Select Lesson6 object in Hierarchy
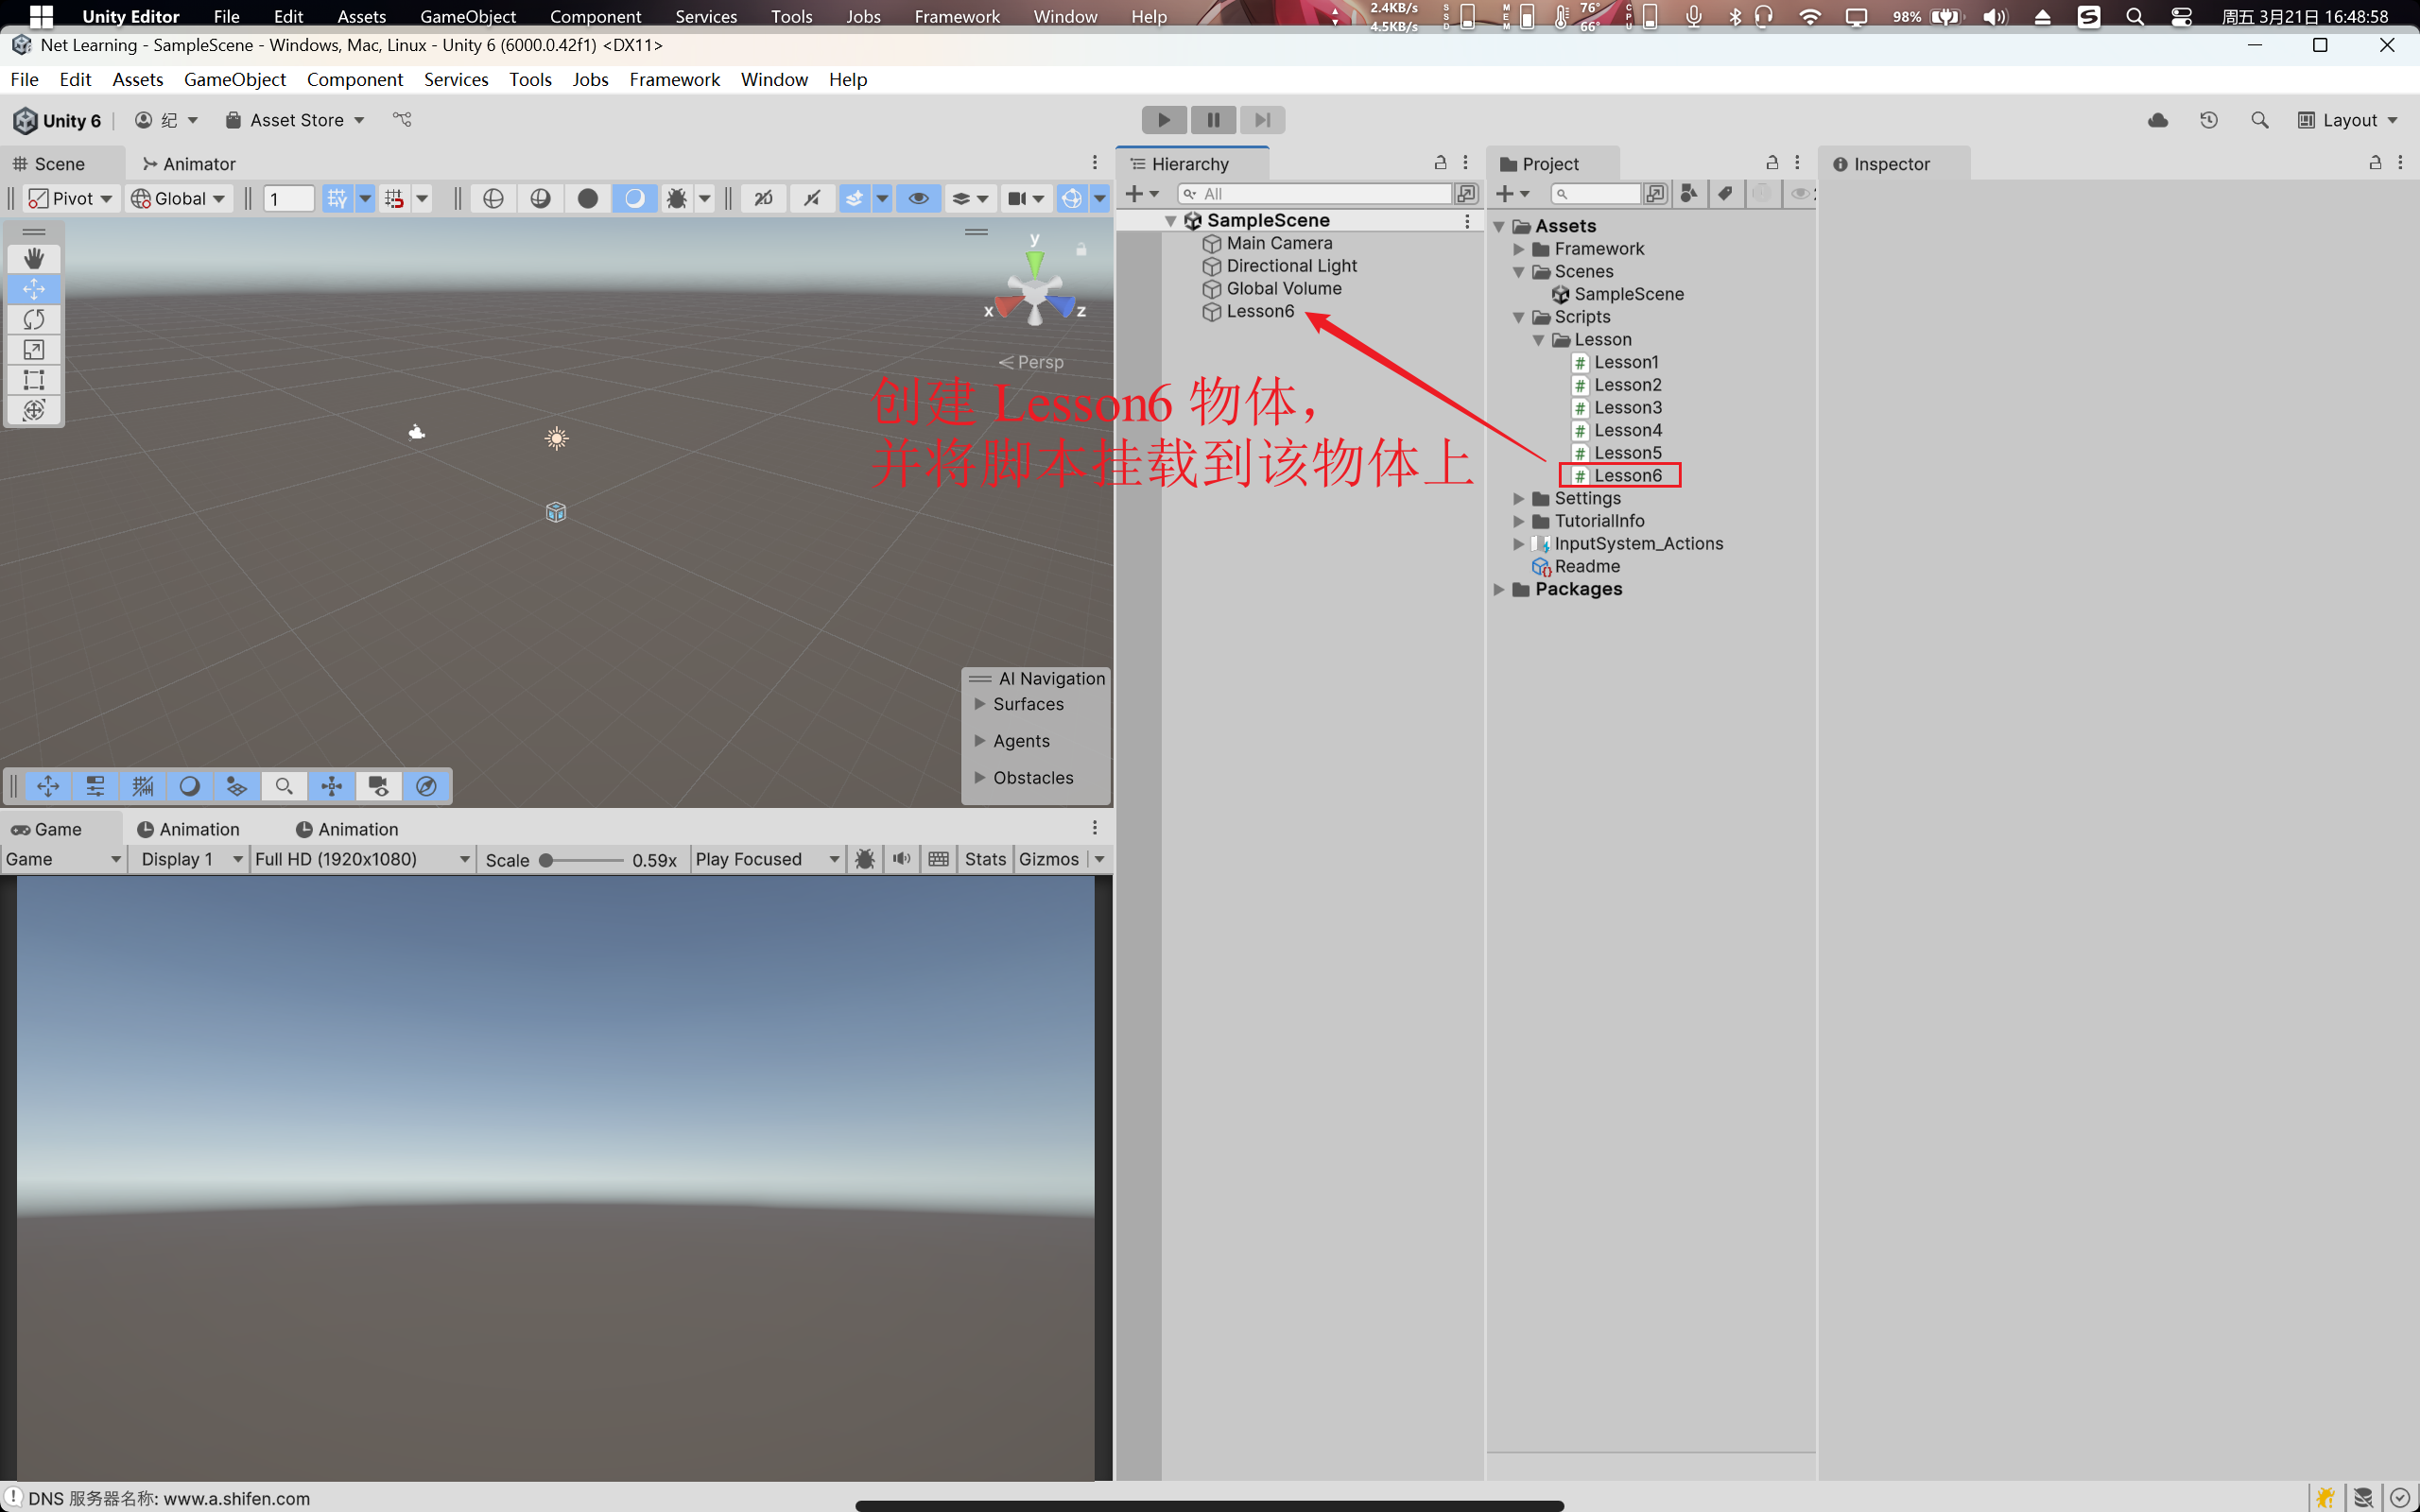 1260,311
